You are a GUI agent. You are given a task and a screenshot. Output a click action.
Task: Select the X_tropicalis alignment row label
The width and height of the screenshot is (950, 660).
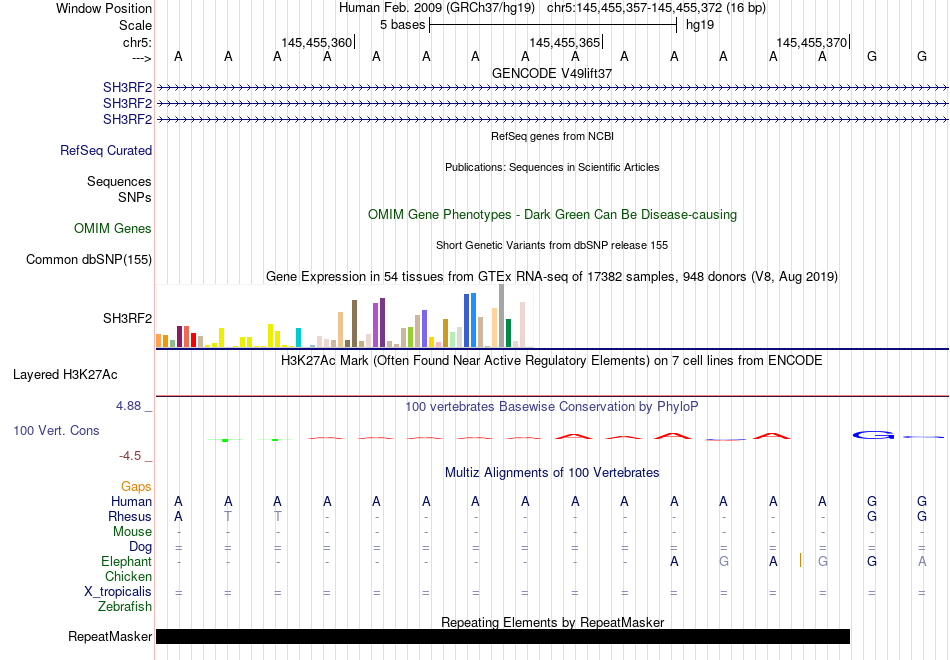coord(118,592)
